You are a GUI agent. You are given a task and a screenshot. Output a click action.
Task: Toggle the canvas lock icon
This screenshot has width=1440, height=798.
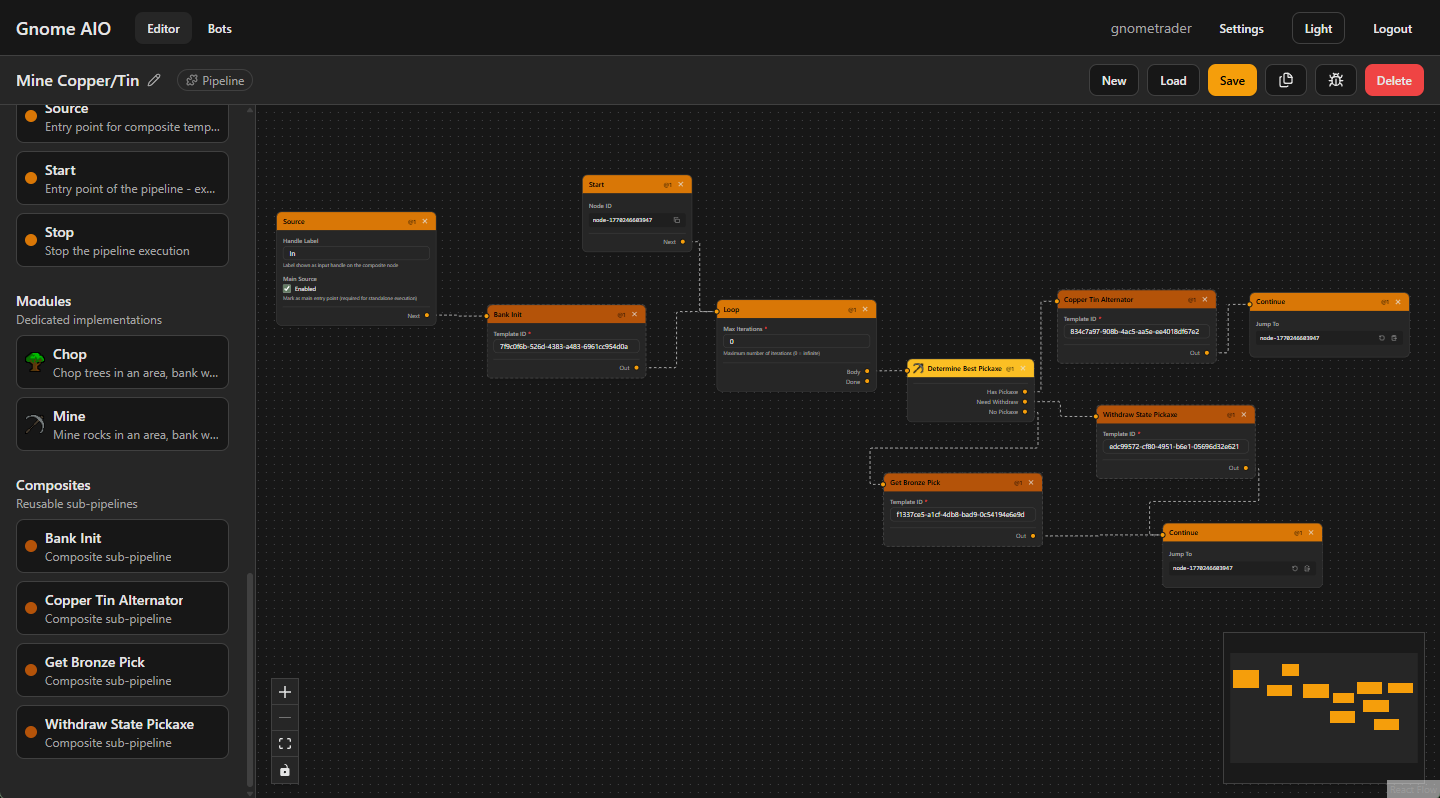285,770
